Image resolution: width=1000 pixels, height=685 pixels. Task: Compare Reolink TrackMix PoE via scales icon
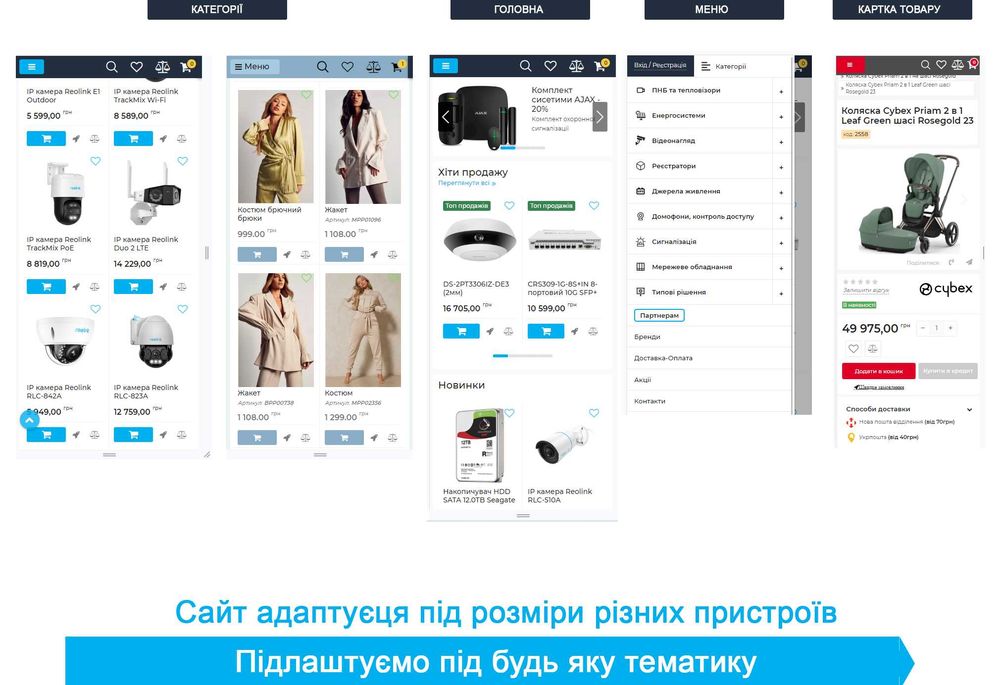pos(94,286)
